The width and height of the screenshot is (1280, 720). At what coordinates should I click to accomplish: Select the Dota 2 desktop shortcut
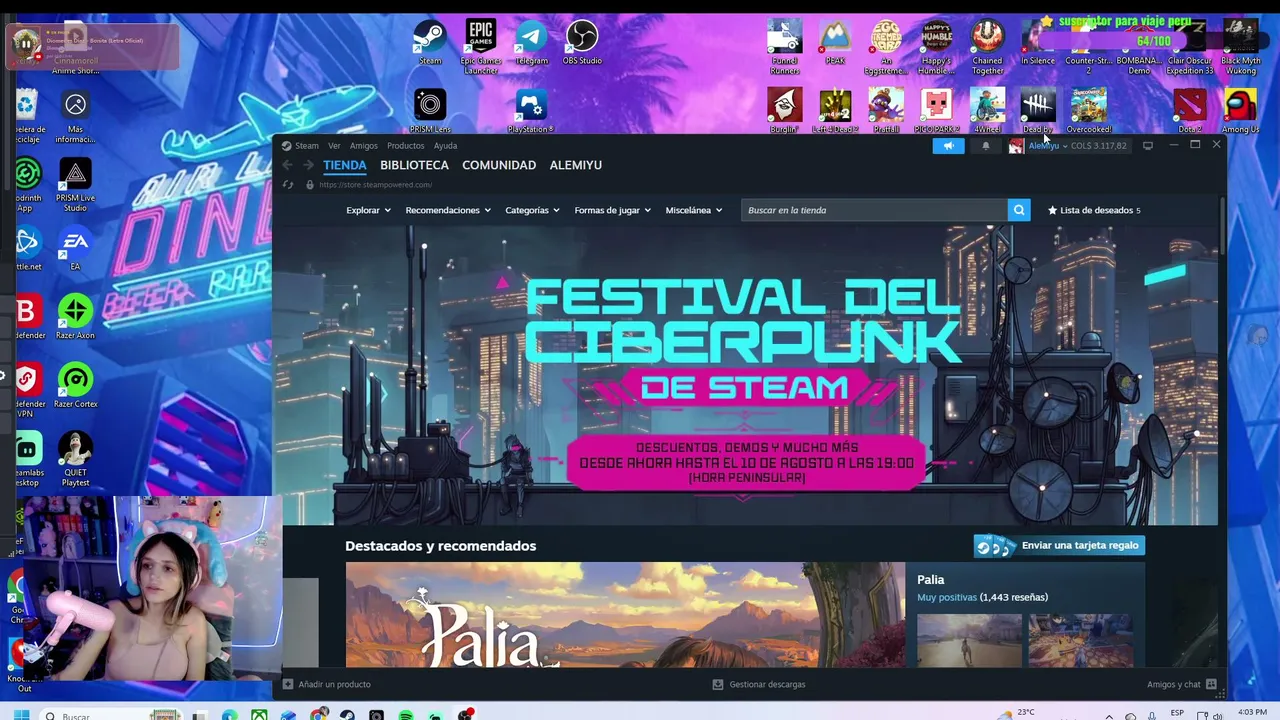point(1190,110)
